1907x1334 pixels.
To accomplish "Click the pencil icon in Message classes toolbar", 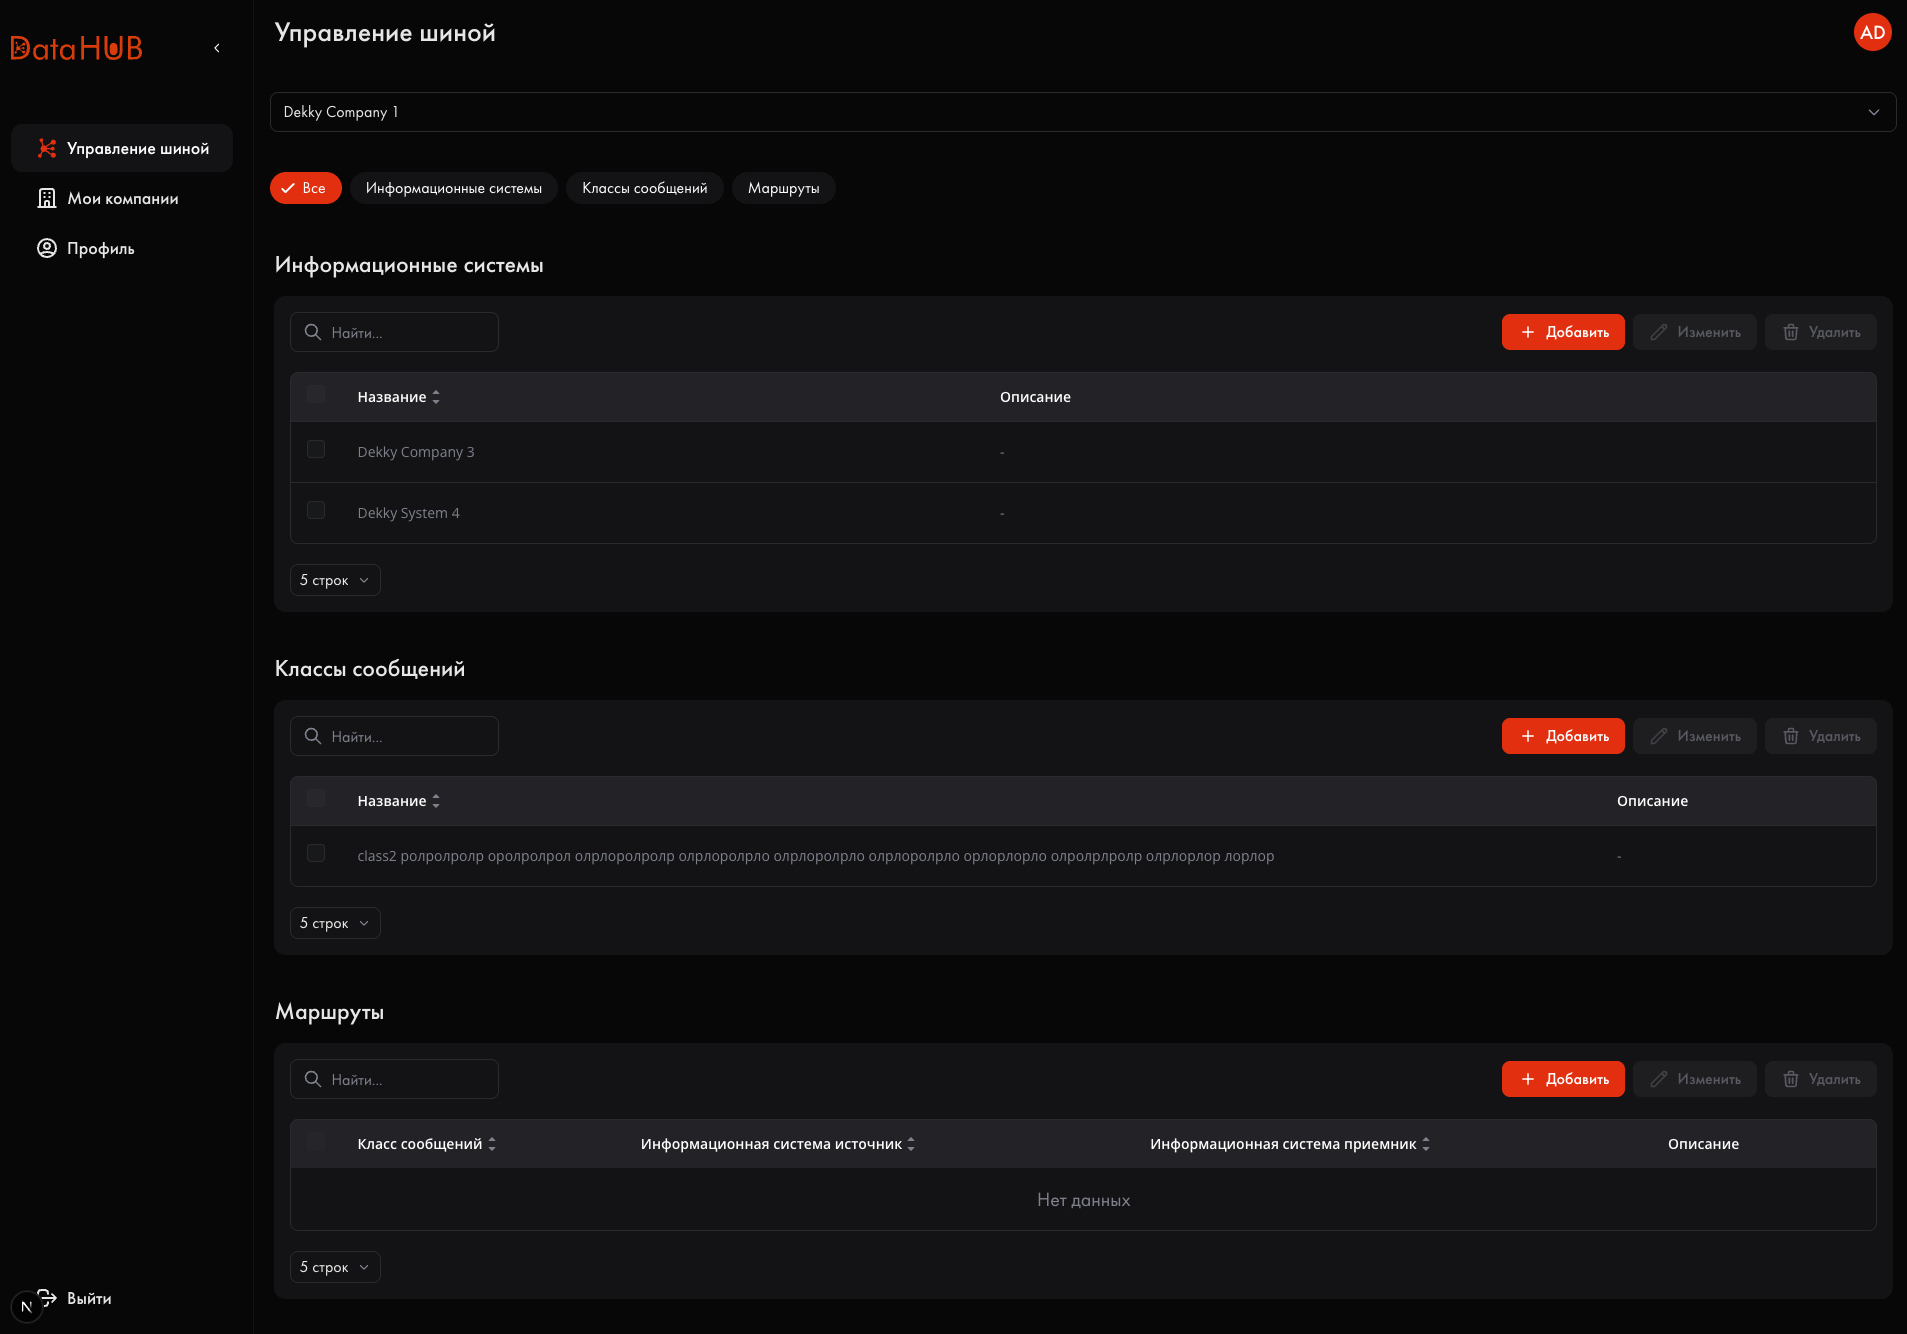I will pos(1659,736).
